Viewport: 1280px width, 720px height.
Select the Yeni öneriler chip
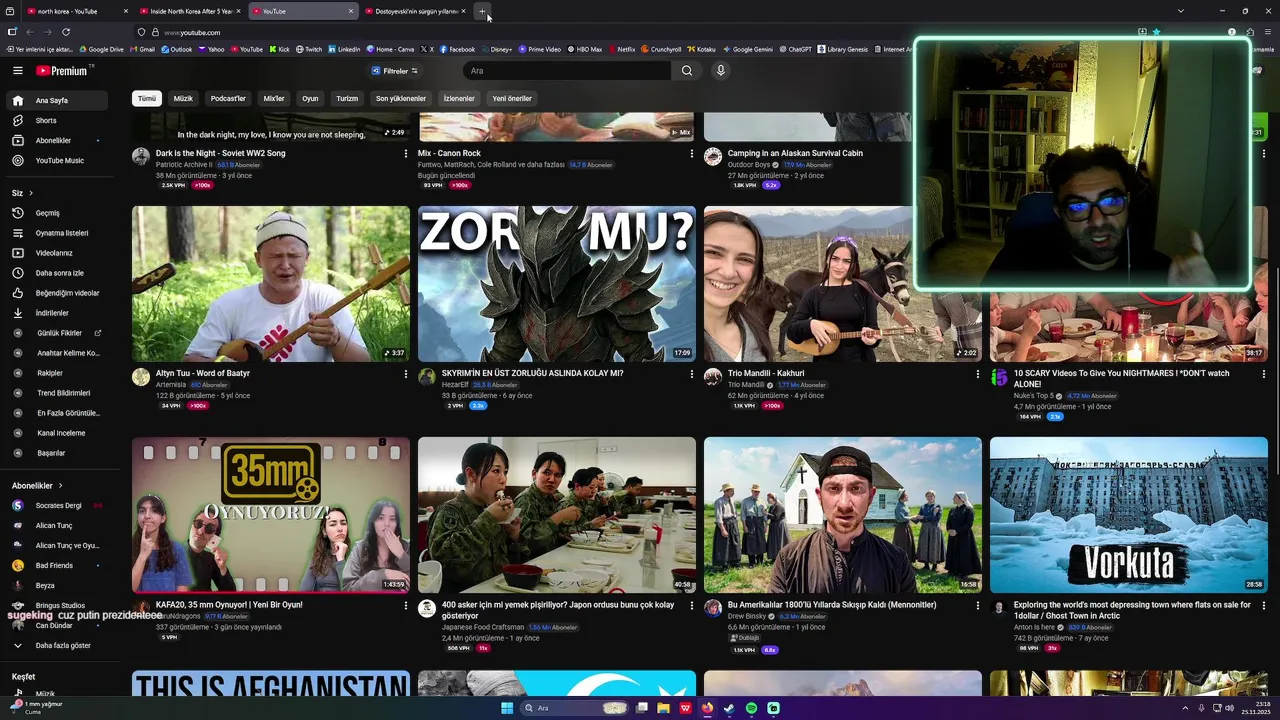(x=512, y=98)
